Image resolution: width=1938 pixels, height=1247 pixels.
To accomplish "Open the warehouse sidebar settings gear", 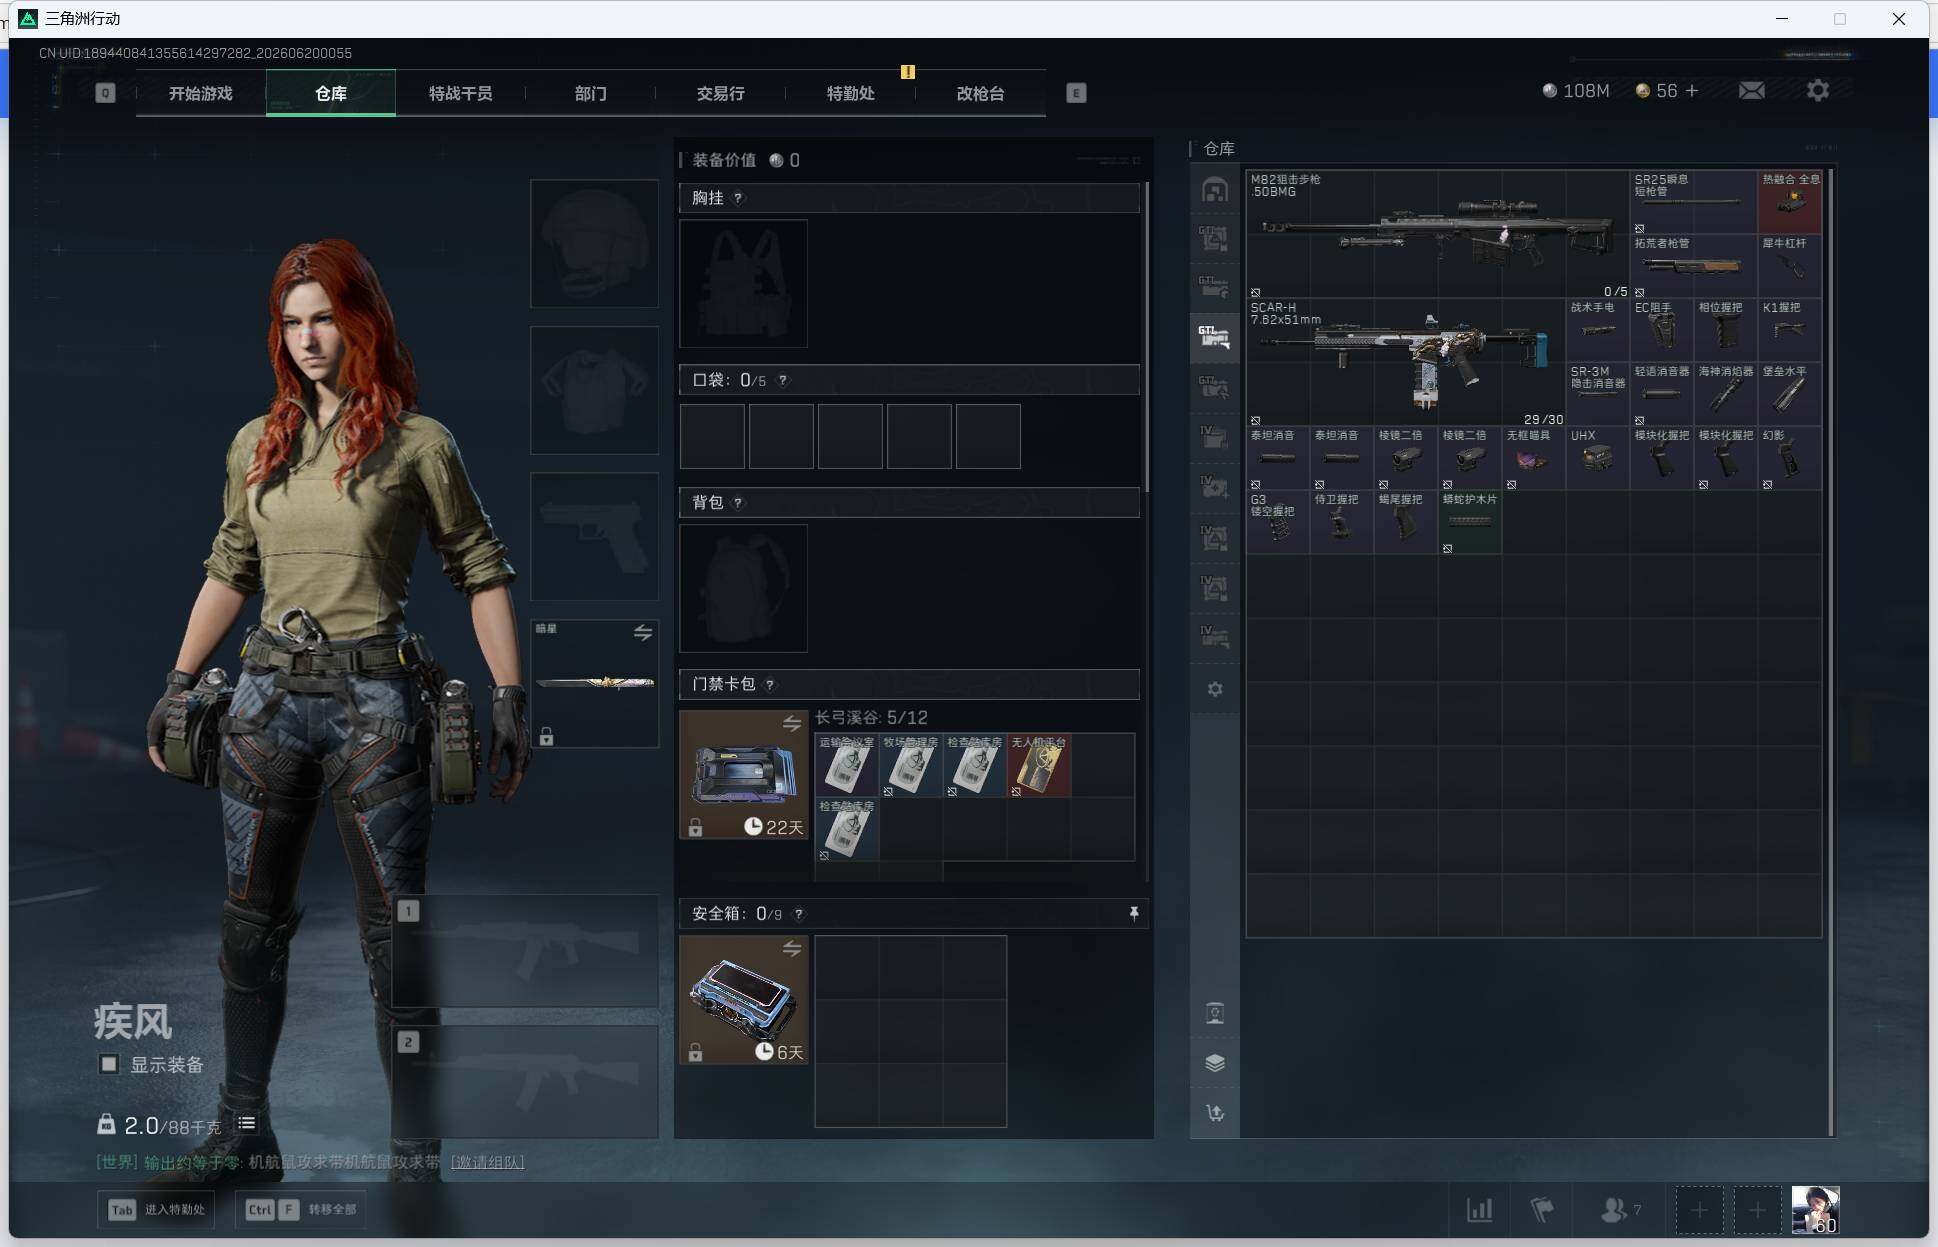I will (x=1215, y=689).
